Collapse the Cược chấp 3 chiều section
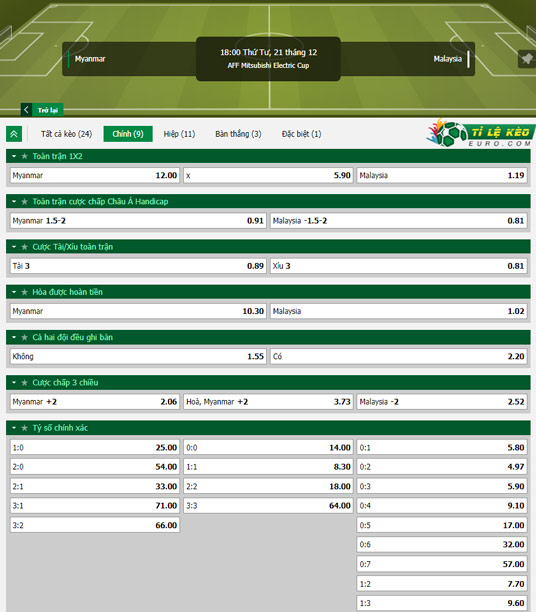 [x=14, y=382]
